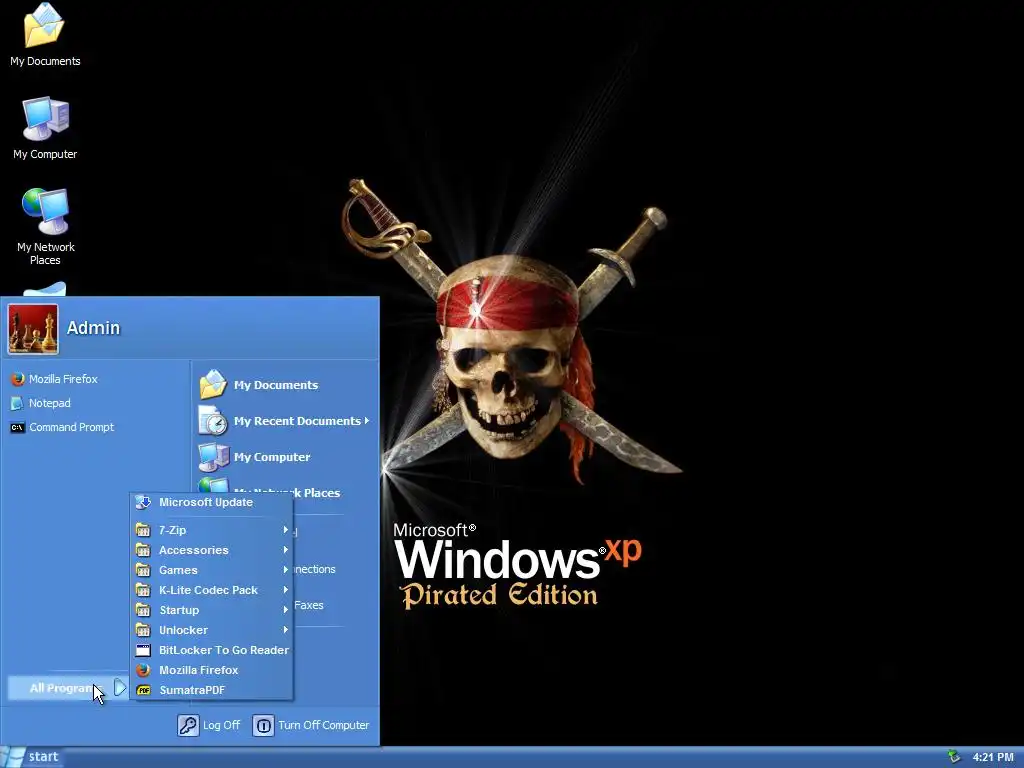The height and width of the screenshot is (768, 1024).
Task: Click Microsoft Update icon in programs list
Action: (x=143, y=502)
